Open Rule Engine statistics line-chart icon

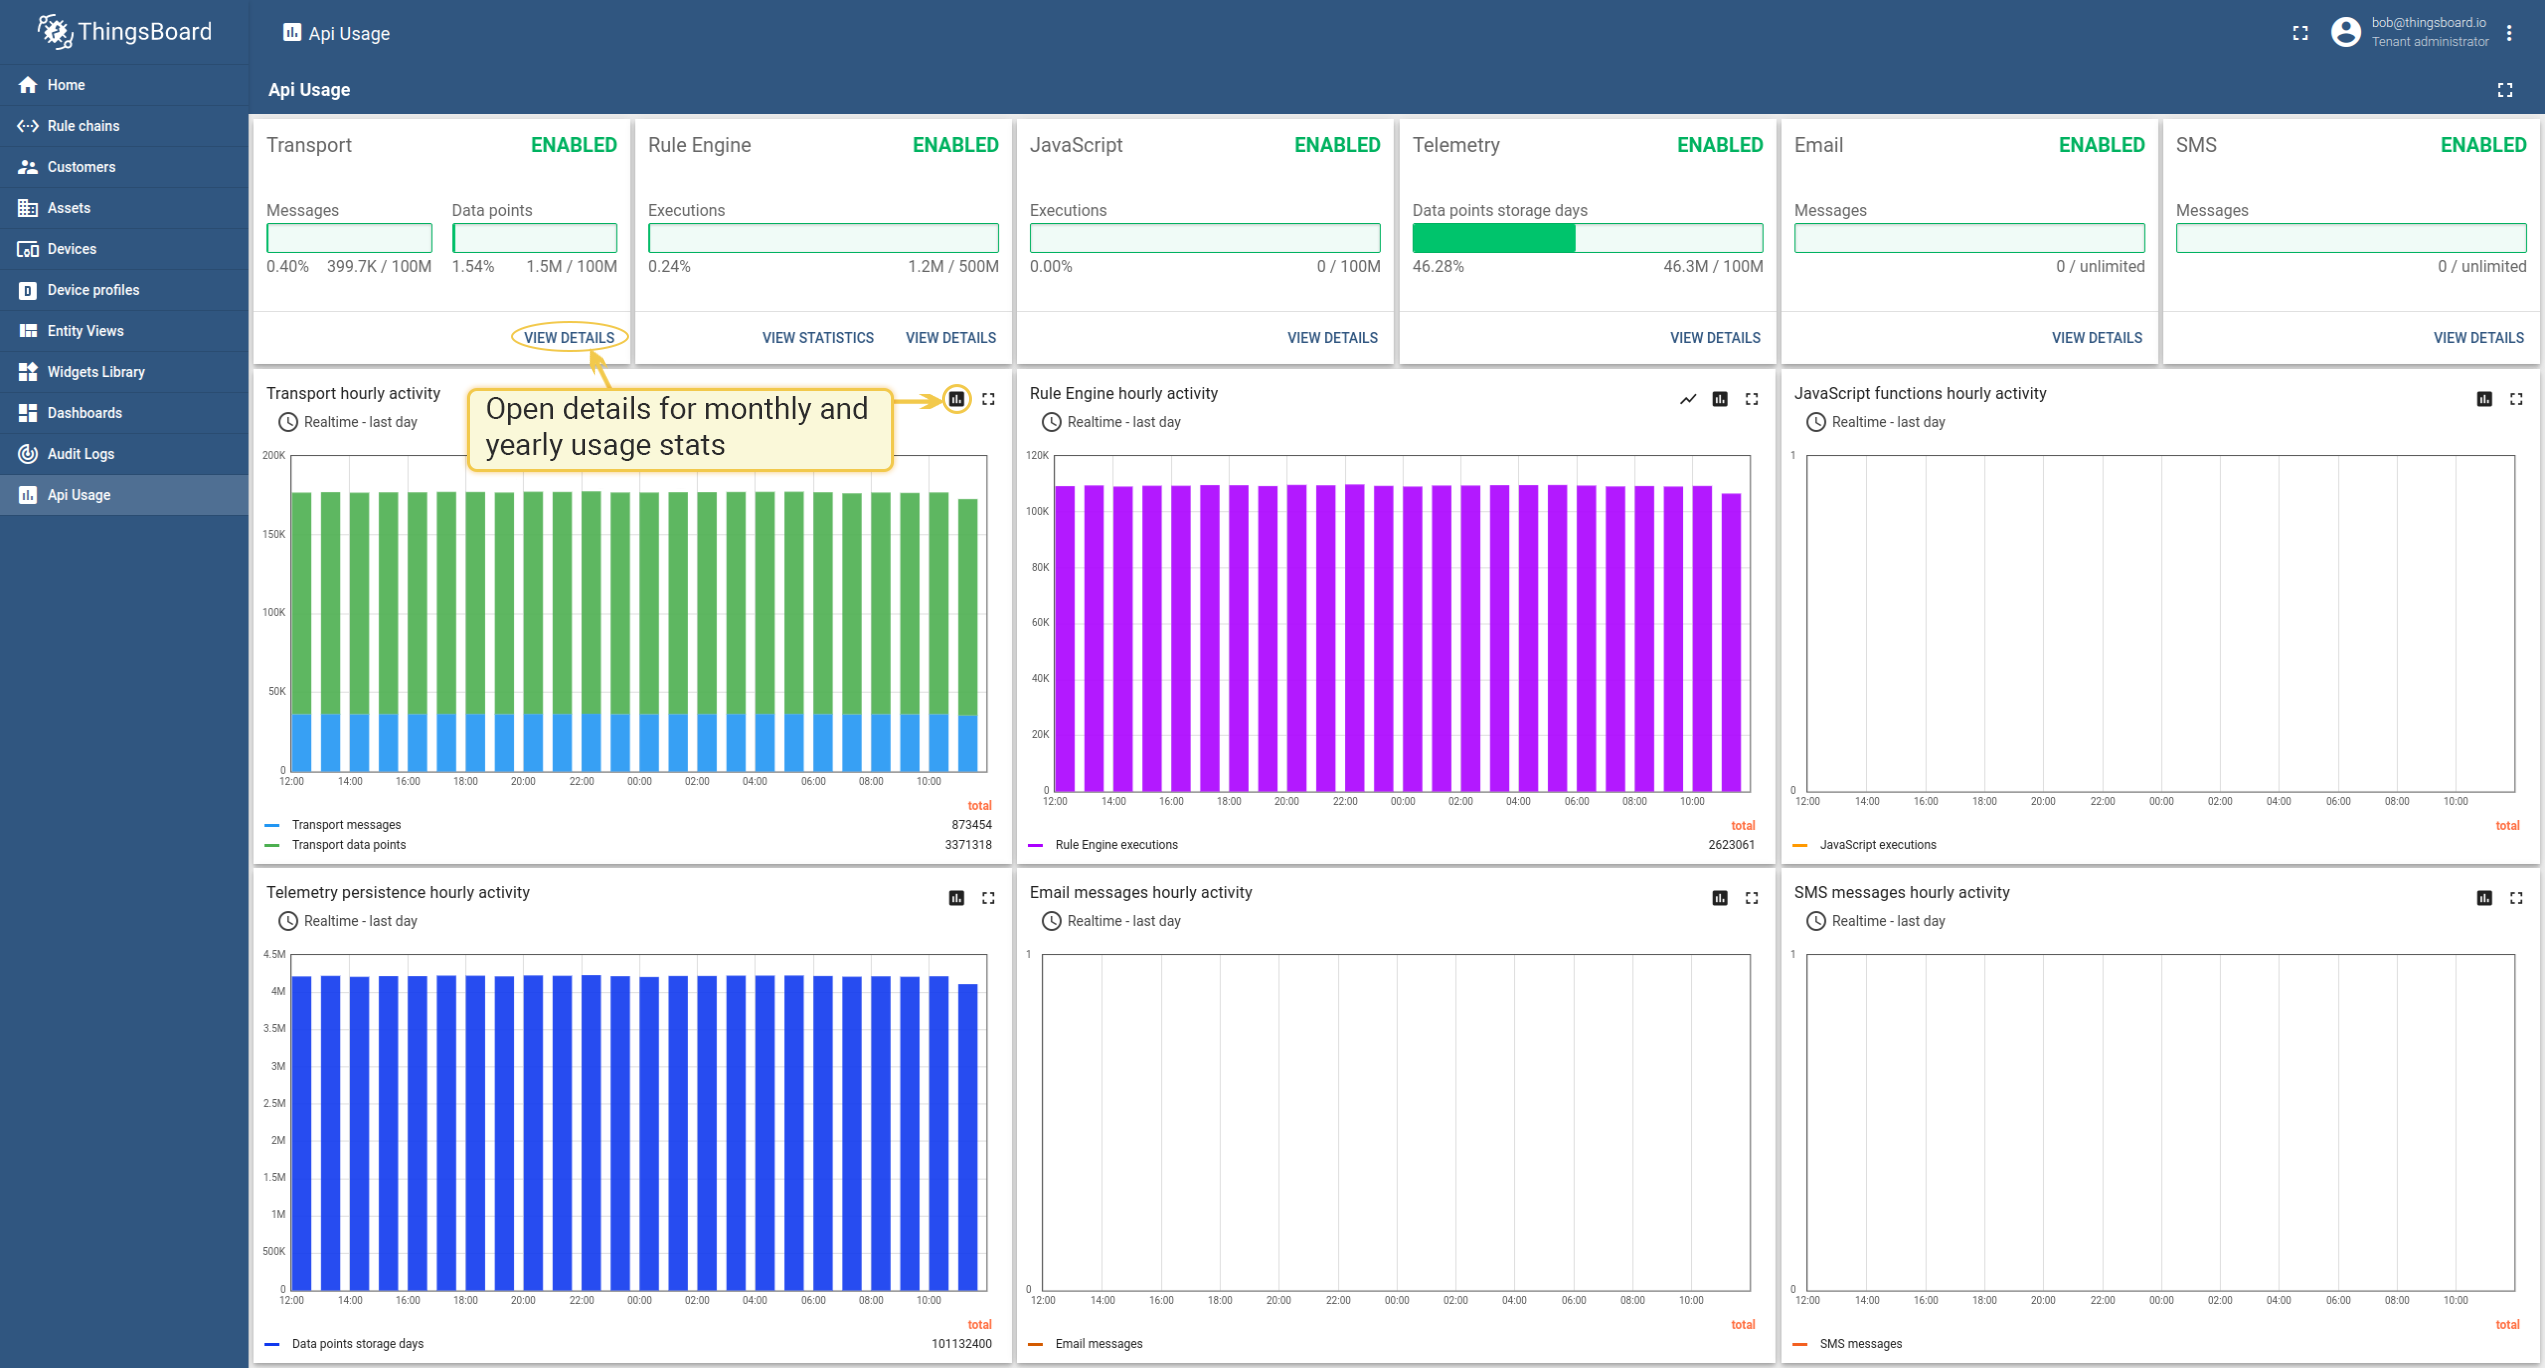pos(1688,399)
